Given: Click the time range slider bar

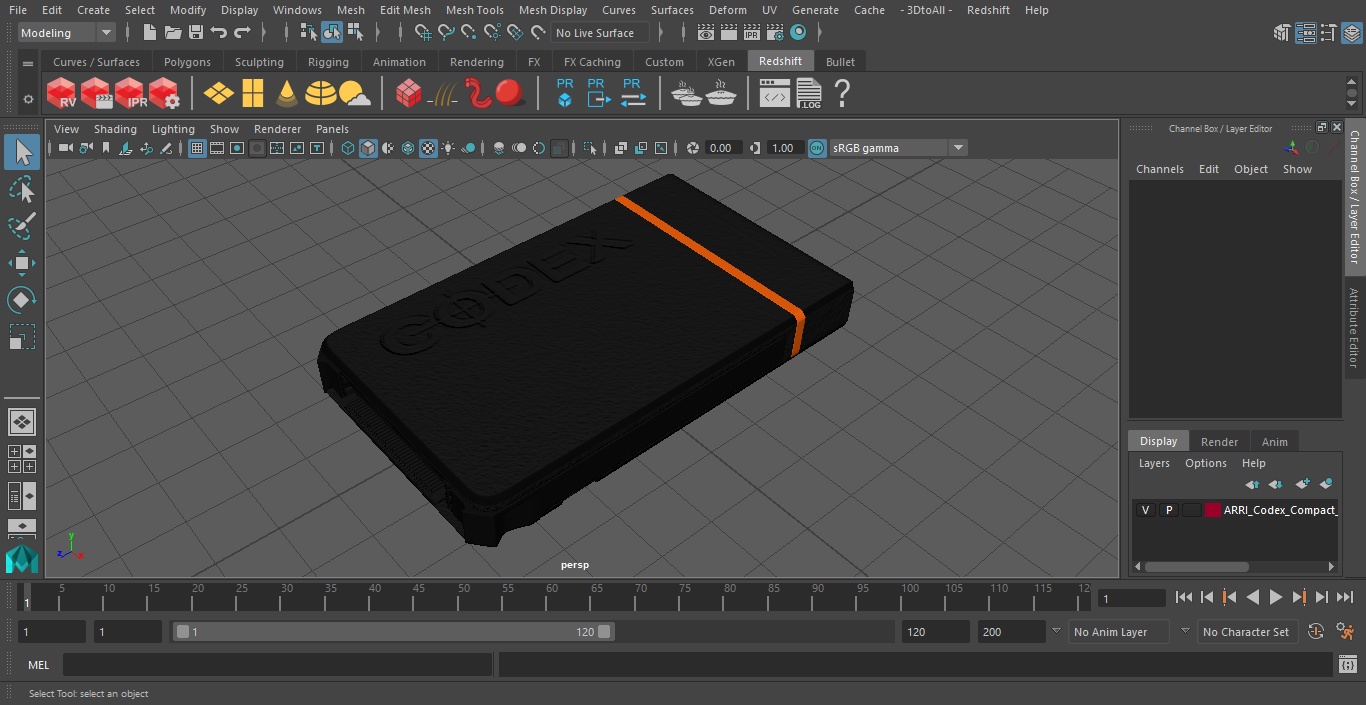Looking at the screenshot, I should pyautogui.click(x=393, y=632).
